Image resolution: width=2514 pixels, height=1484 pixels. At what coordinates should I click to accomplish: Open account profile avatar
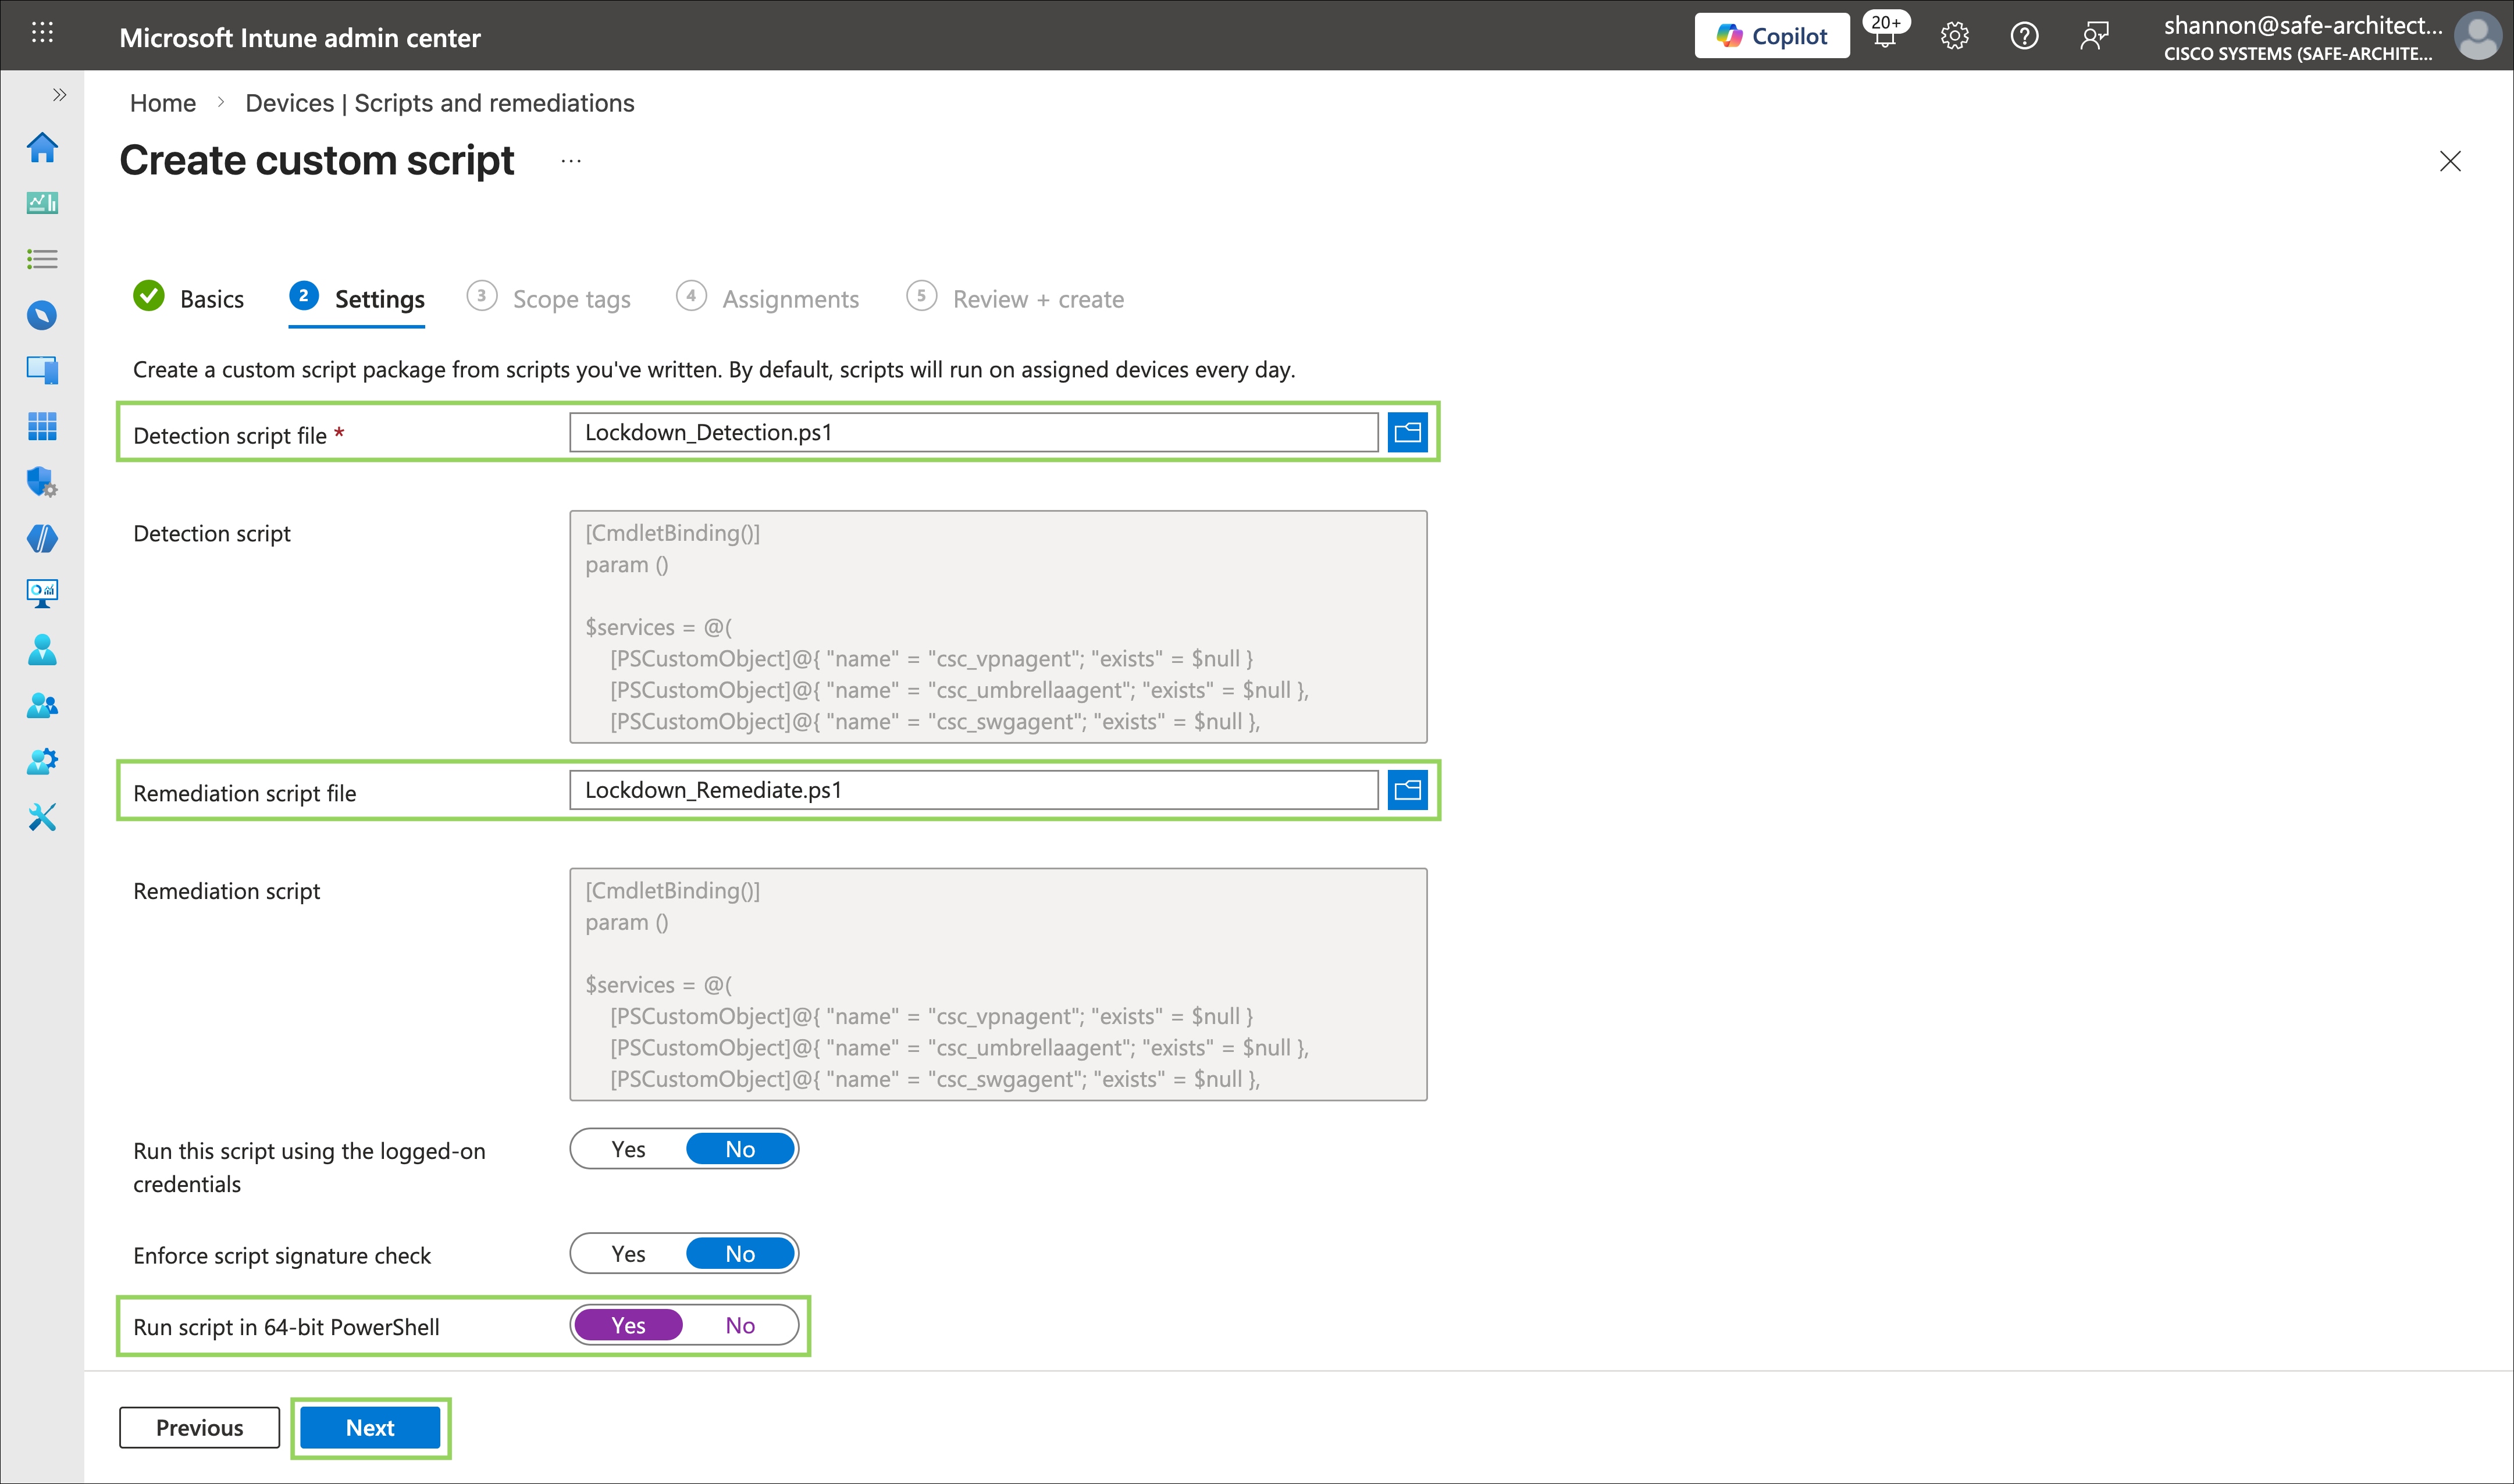pos(2477,37)
